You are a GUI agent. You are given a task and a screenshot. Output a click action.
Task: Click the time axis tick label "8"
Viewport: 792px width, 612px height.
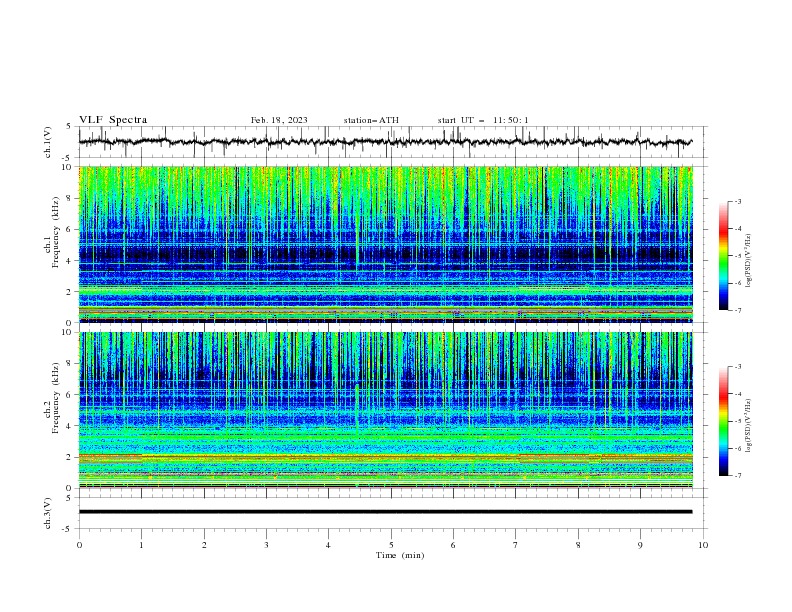click(578, 545)
